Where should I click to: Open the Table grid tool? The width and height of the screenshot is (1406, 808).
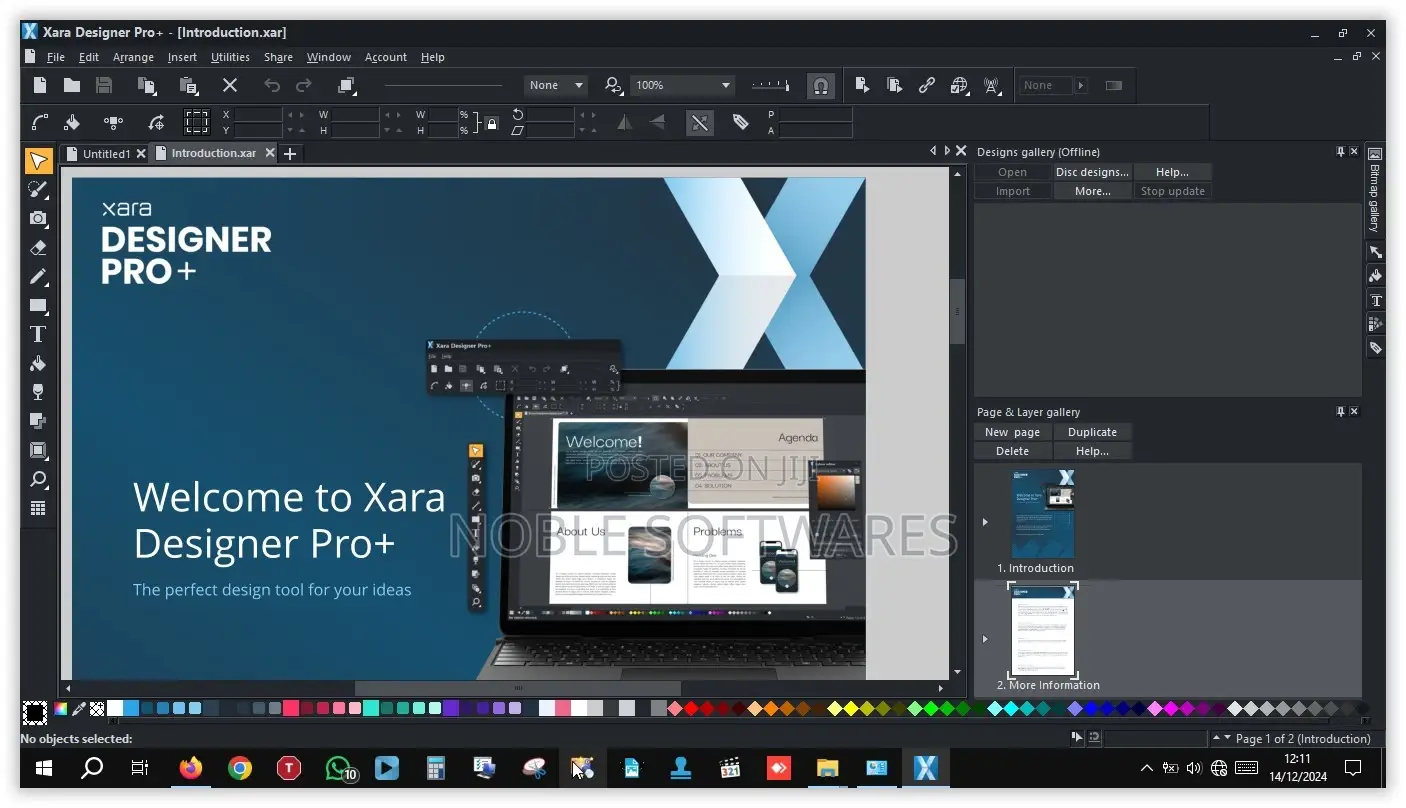click(38, 508)
